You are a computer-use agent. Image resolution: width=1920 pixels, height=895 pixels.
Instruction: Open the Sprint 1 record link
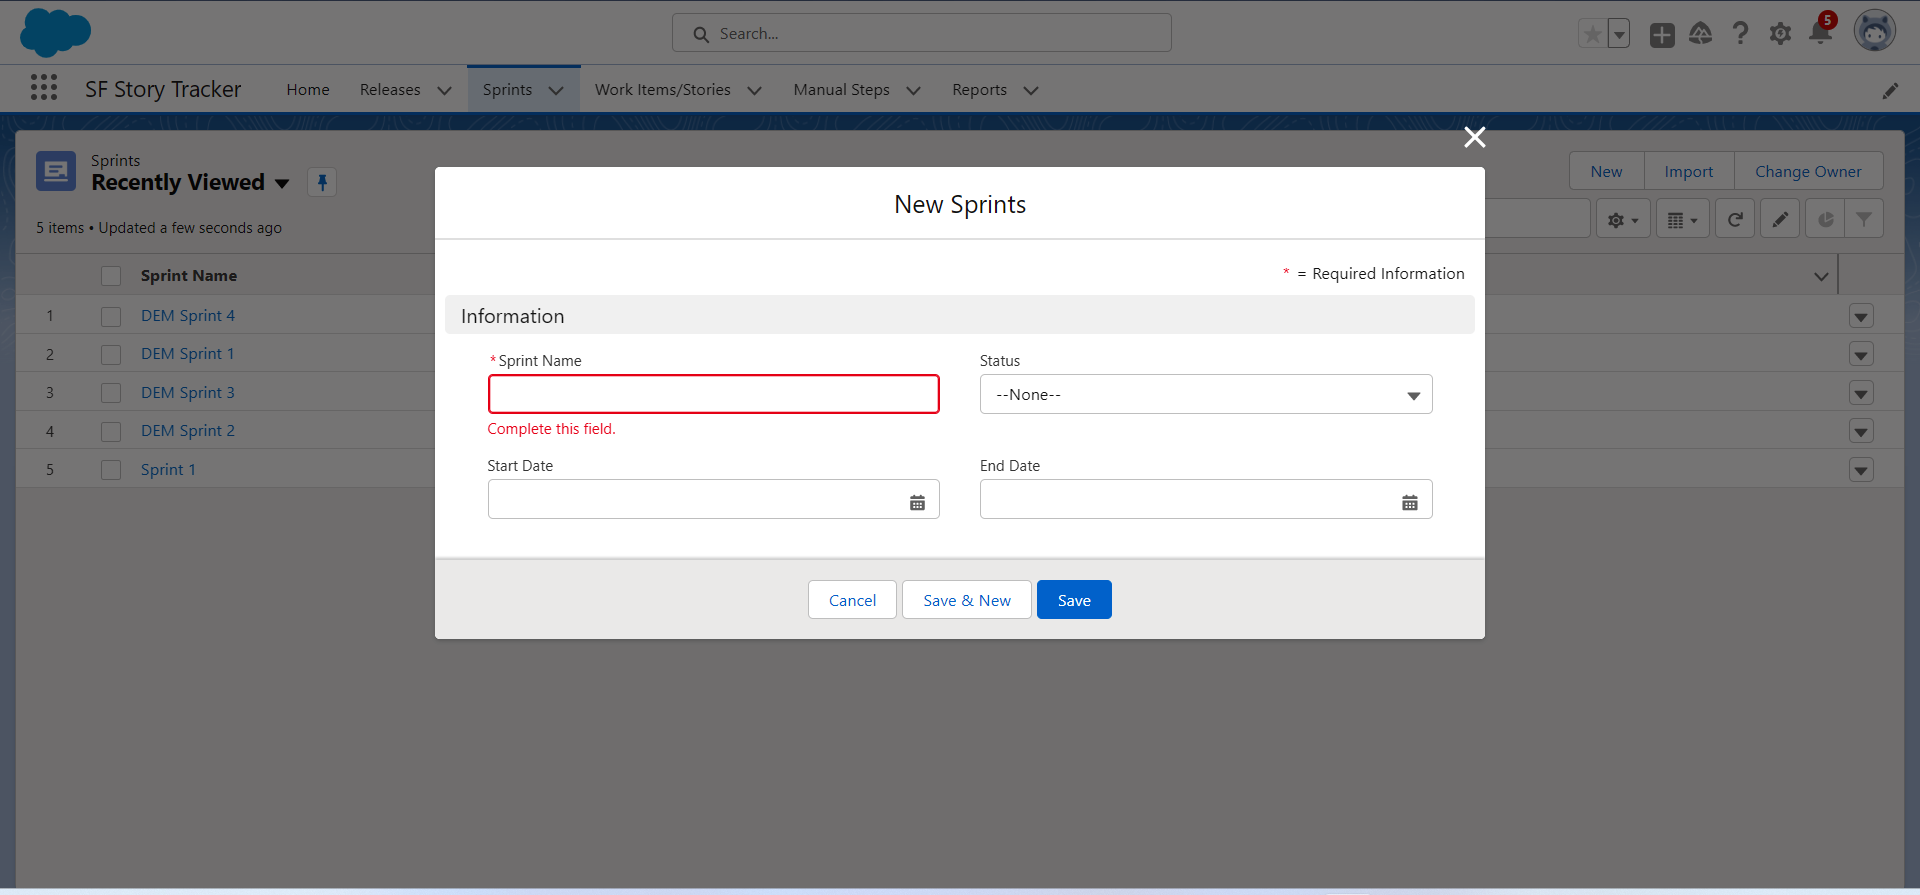click(168, 470)
